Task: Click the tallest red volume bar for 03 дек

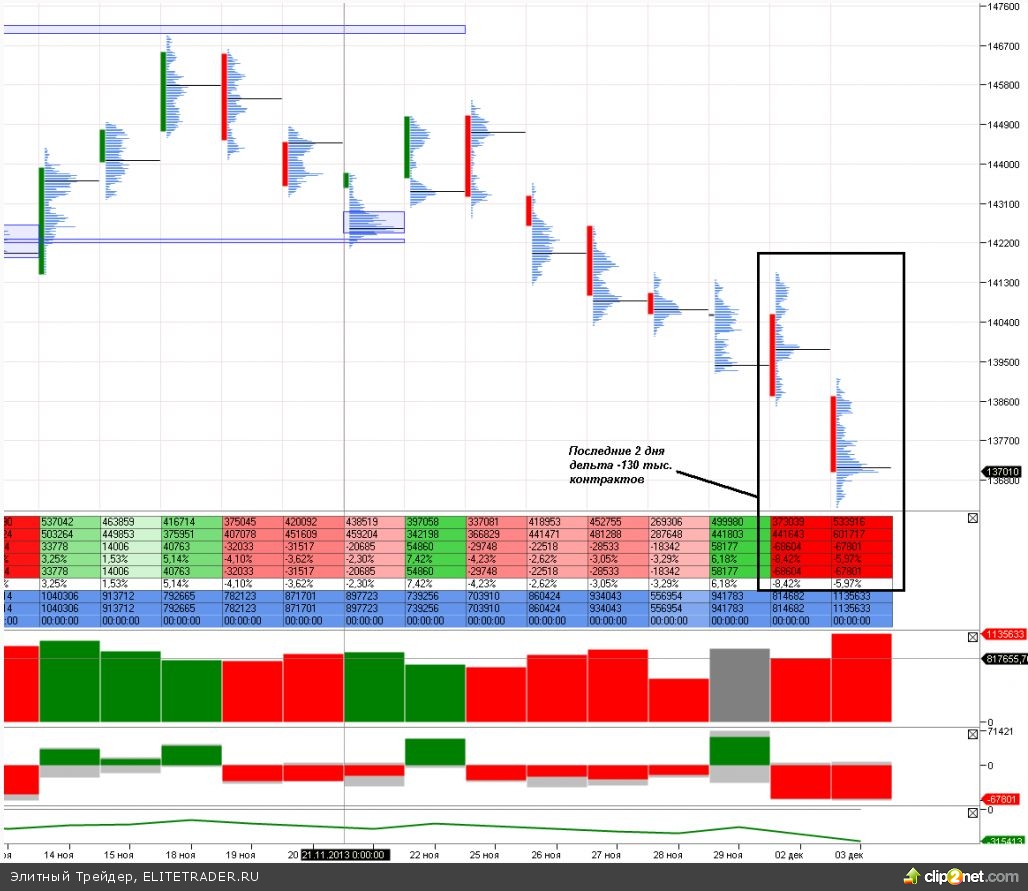Action: pyautogui.click(x=861, y=678)
